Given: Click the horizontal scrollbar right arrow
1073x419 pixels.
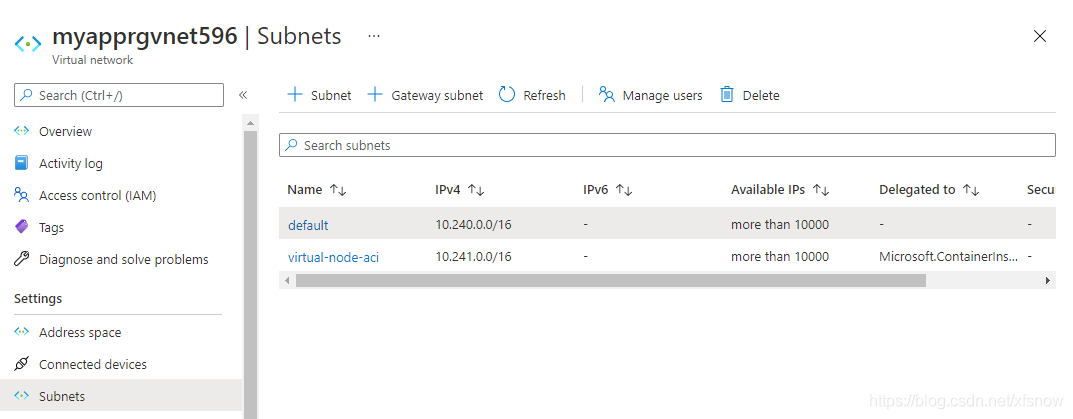Looking at the screenshot, I should pos(1048,281).
